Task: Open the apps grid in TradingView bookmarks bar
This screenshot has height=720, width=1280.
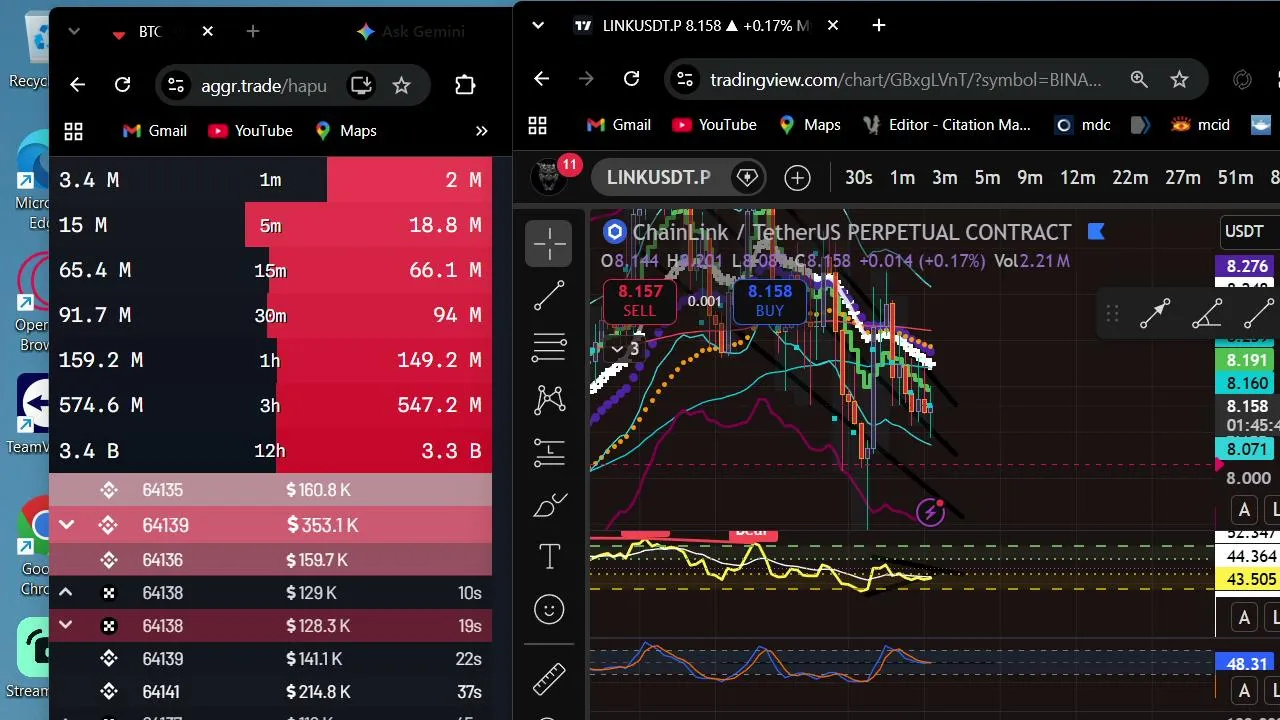Action: 538,125
